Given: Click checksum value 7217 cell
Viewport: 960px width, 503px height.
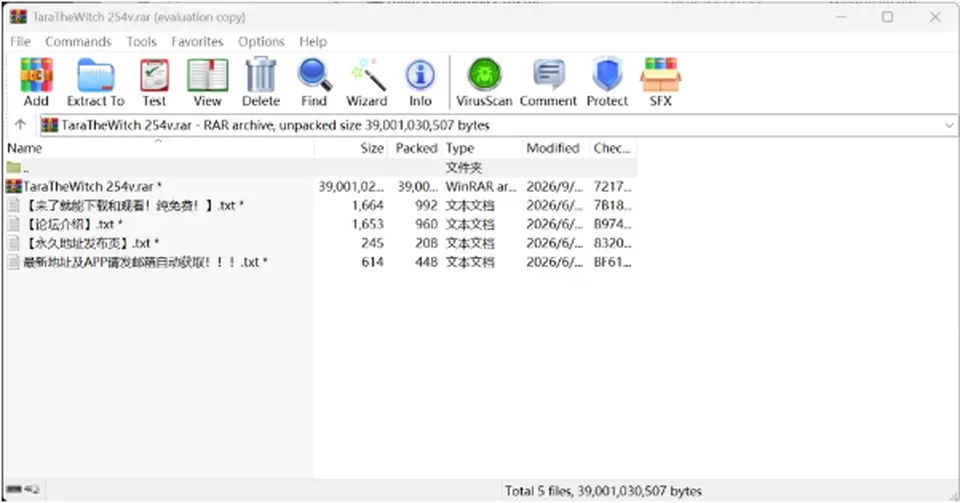Looking at the screenshot, I should 613,187.
